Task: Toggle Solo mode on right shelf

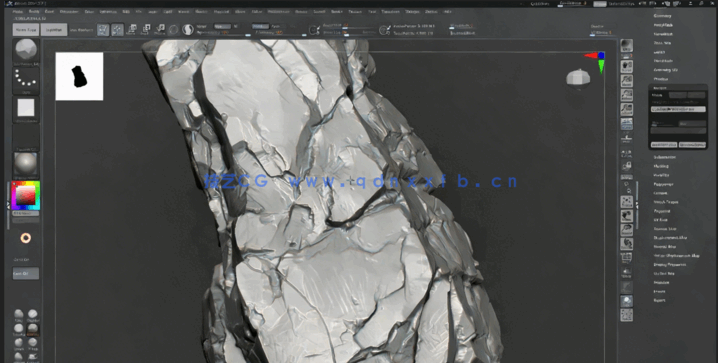Action: click(x=626, y=301)
